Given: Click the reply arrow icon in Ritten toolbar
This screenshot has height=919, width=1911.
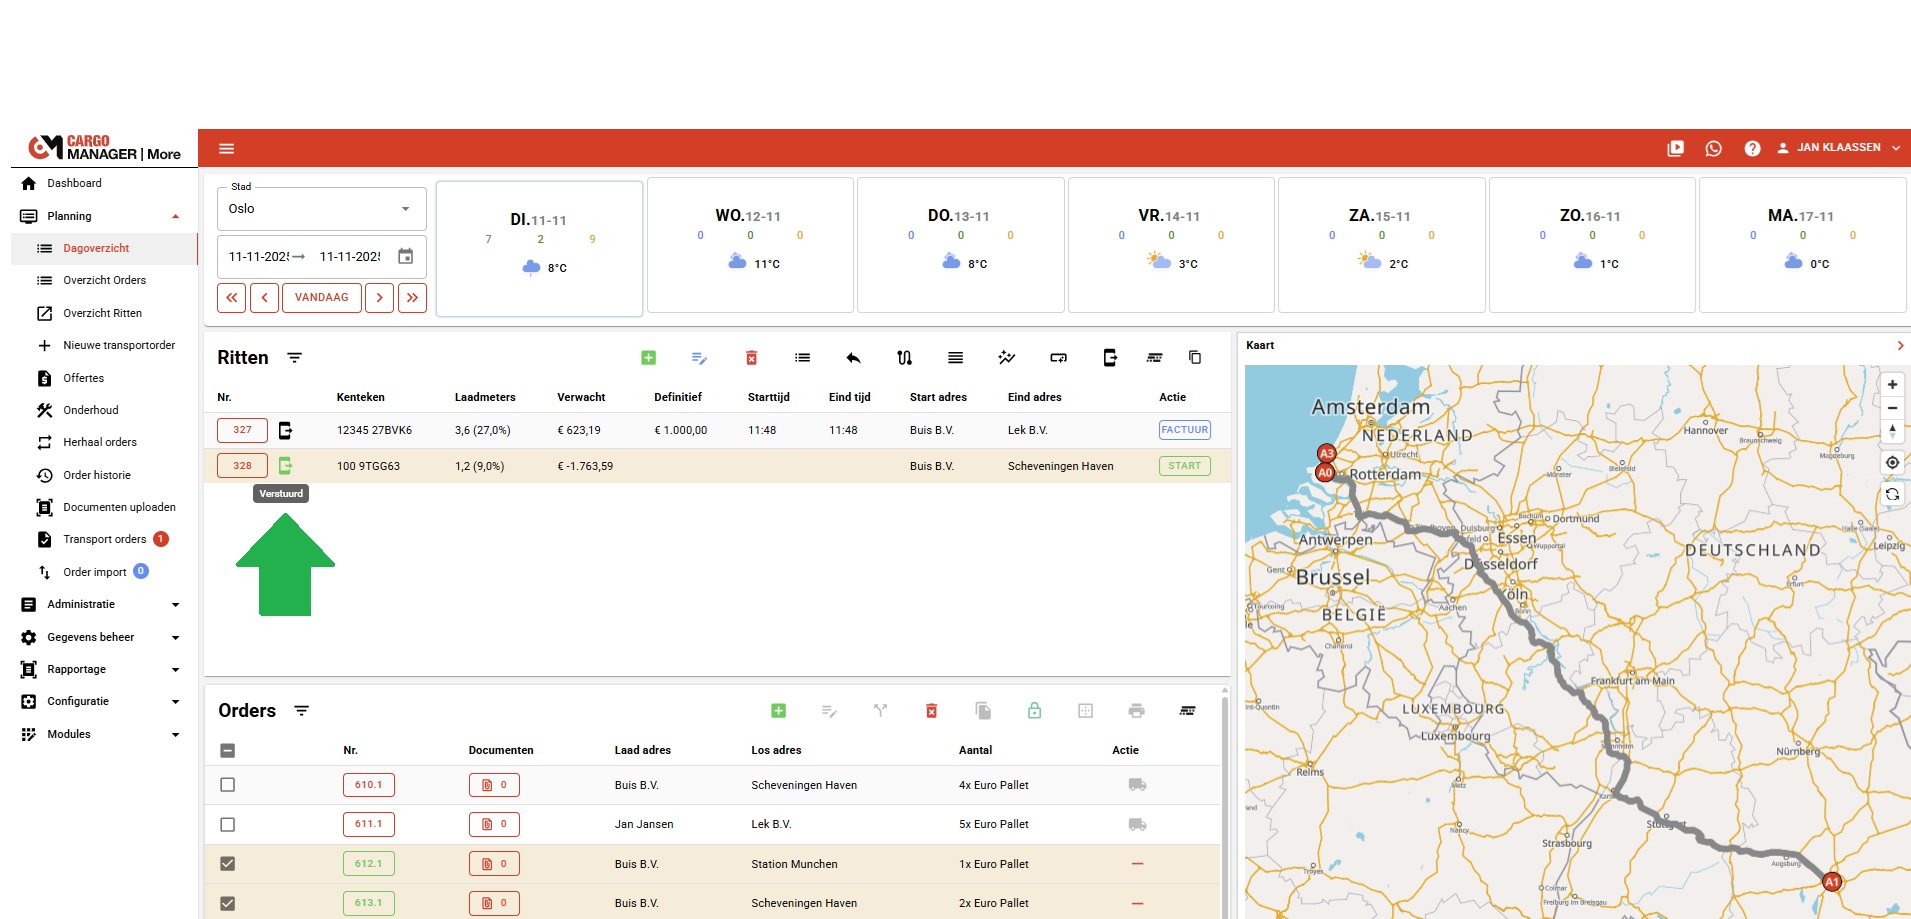Looking at the screenshot, I should click(853, 358).
